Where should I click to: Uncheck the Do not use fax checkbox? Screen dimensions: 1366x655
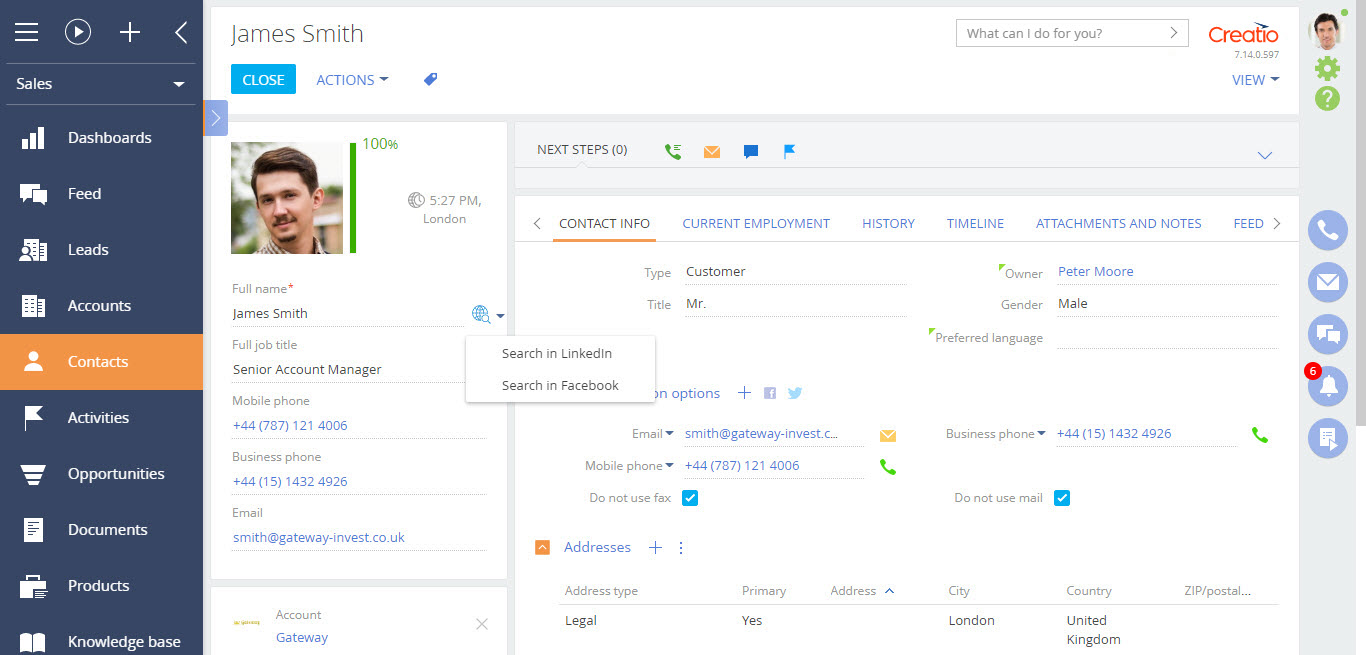tap(690, 498)
